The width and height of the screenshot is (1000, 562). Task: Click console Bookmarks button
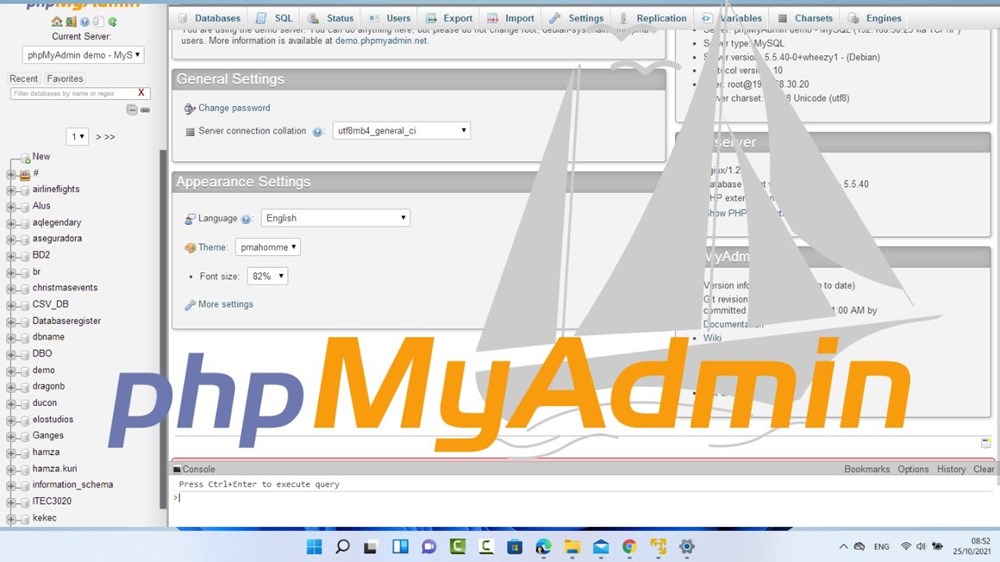[867, 469]
